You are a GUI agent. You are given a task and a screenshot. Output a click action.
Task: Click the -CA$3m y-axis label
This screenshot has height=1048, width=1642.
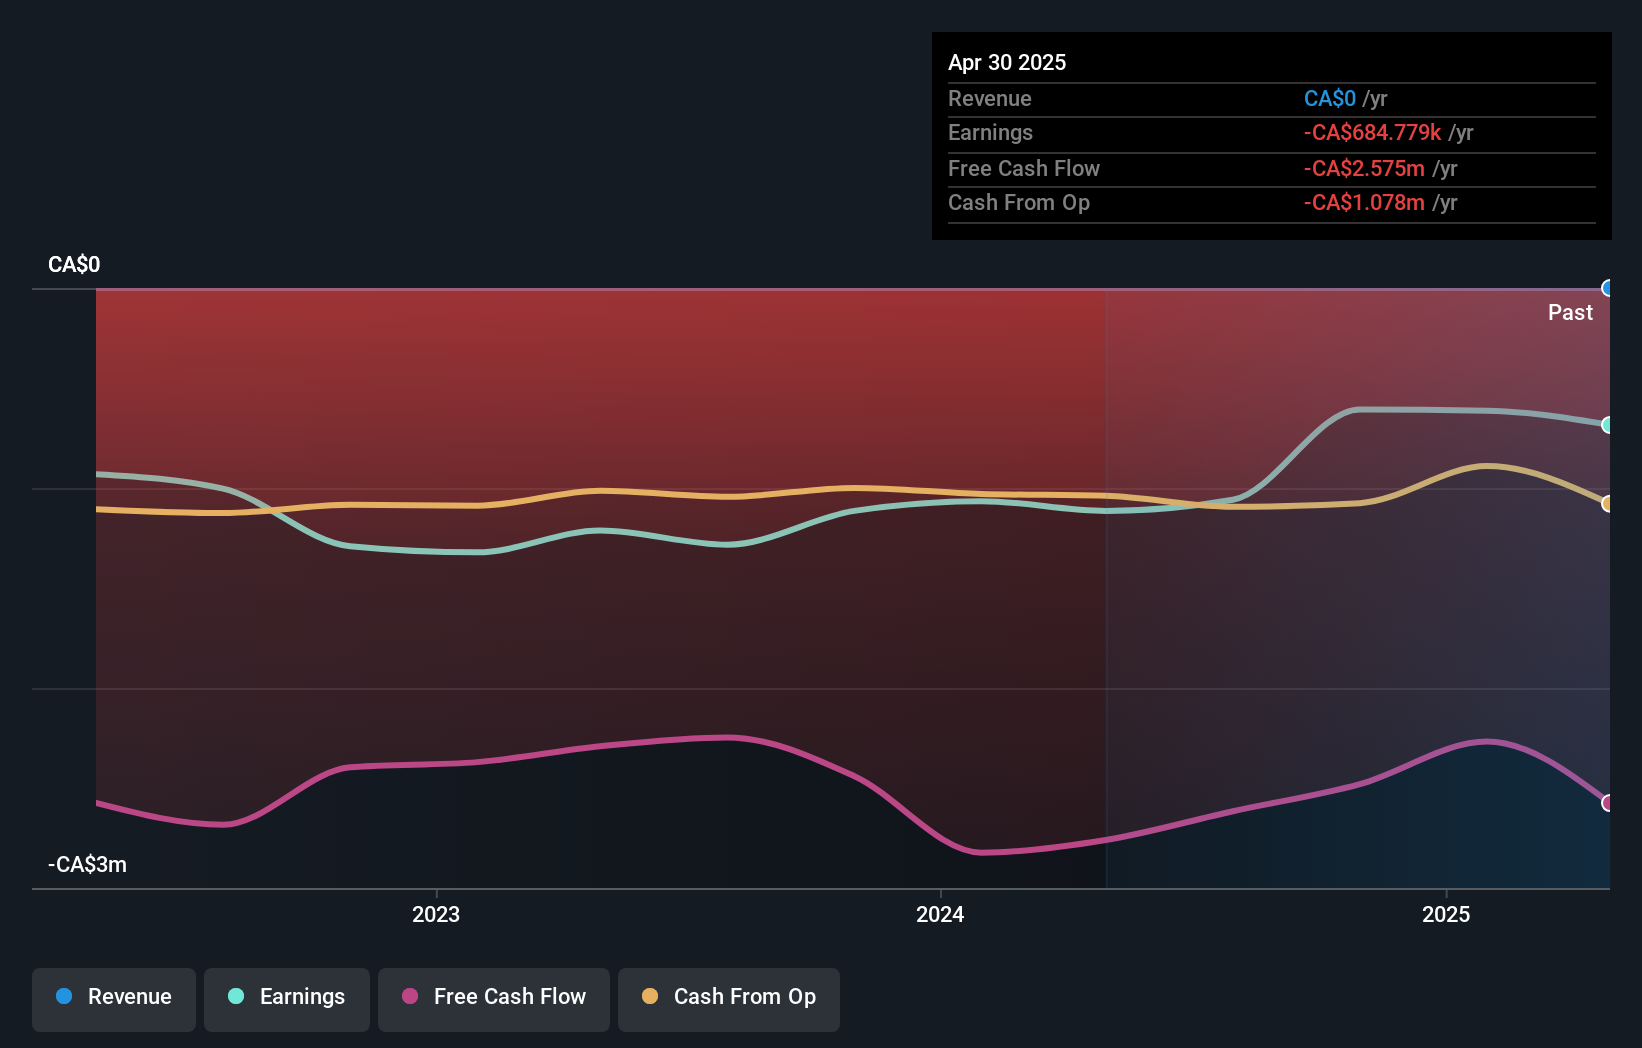[x=88, y=864]
